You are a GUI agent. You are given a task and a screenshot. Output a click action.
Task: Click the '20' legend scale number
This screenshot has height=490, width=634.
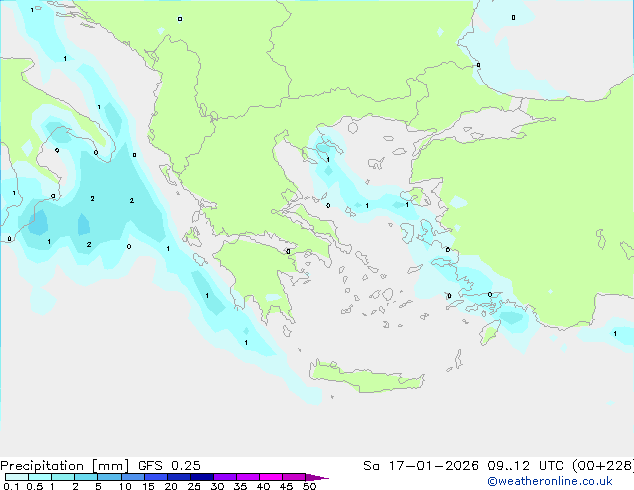[x=171, y=486]
